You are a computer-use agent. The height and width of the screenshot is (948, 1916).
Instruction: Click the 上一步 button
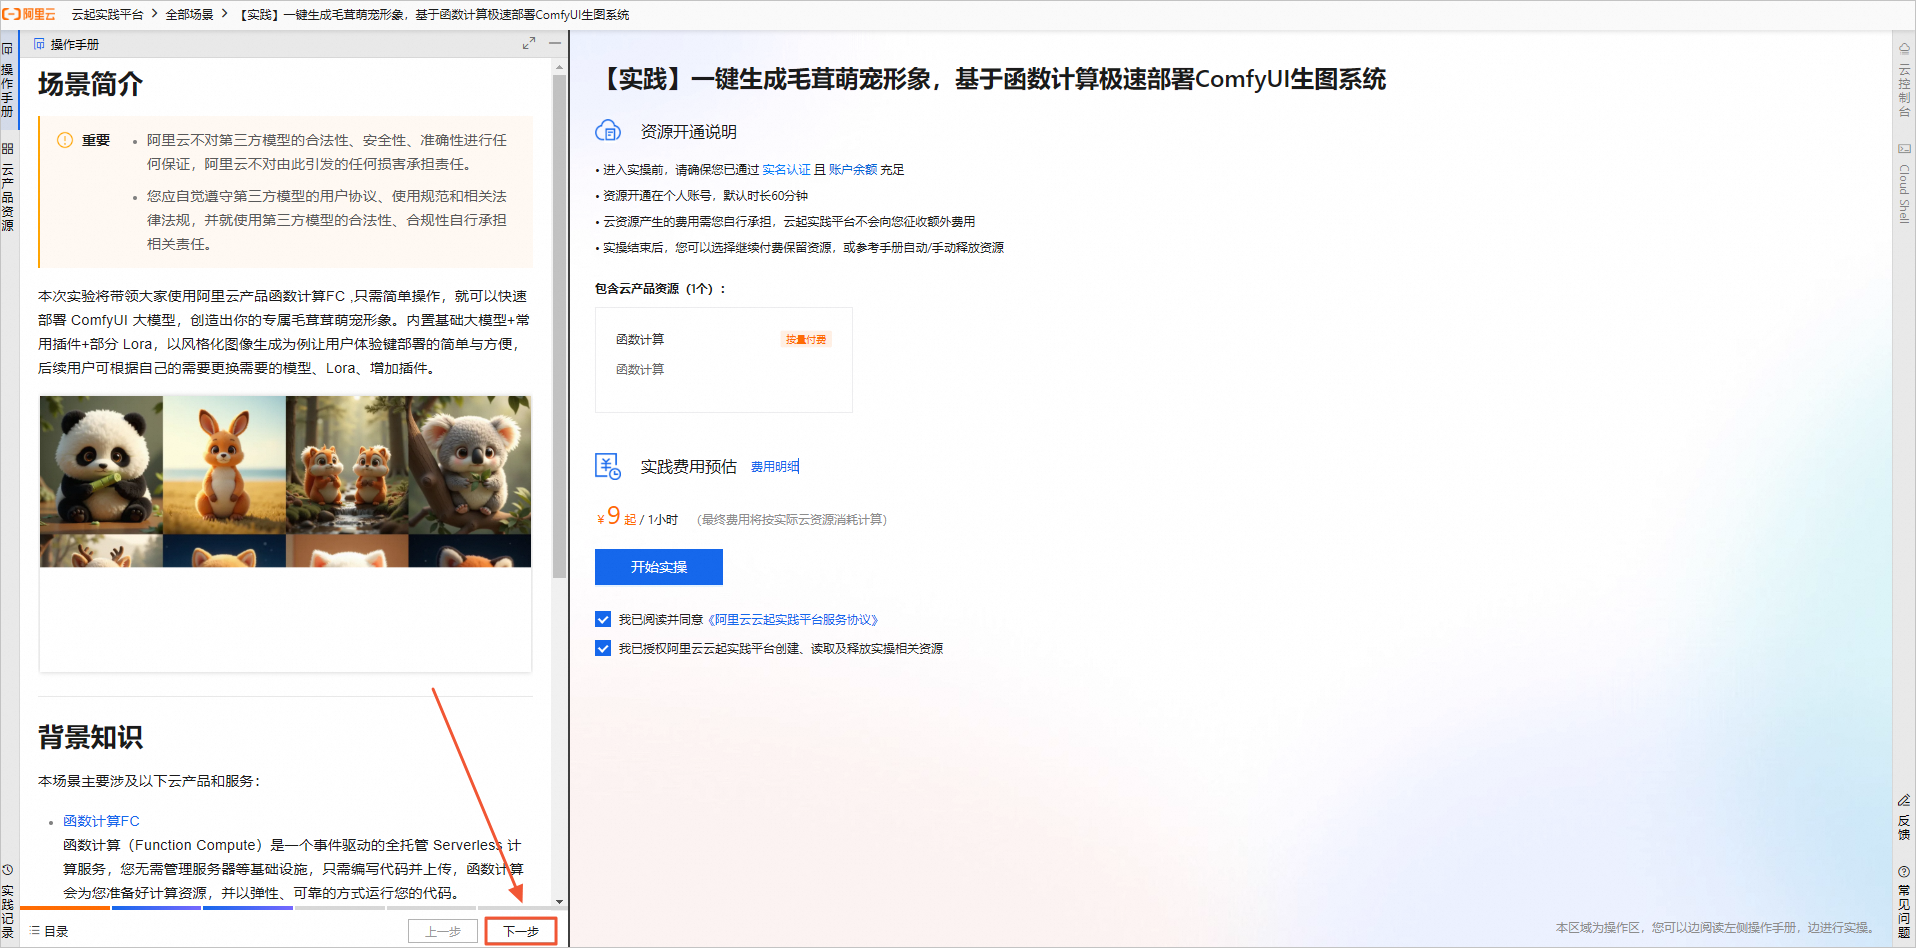click(443, 931)
